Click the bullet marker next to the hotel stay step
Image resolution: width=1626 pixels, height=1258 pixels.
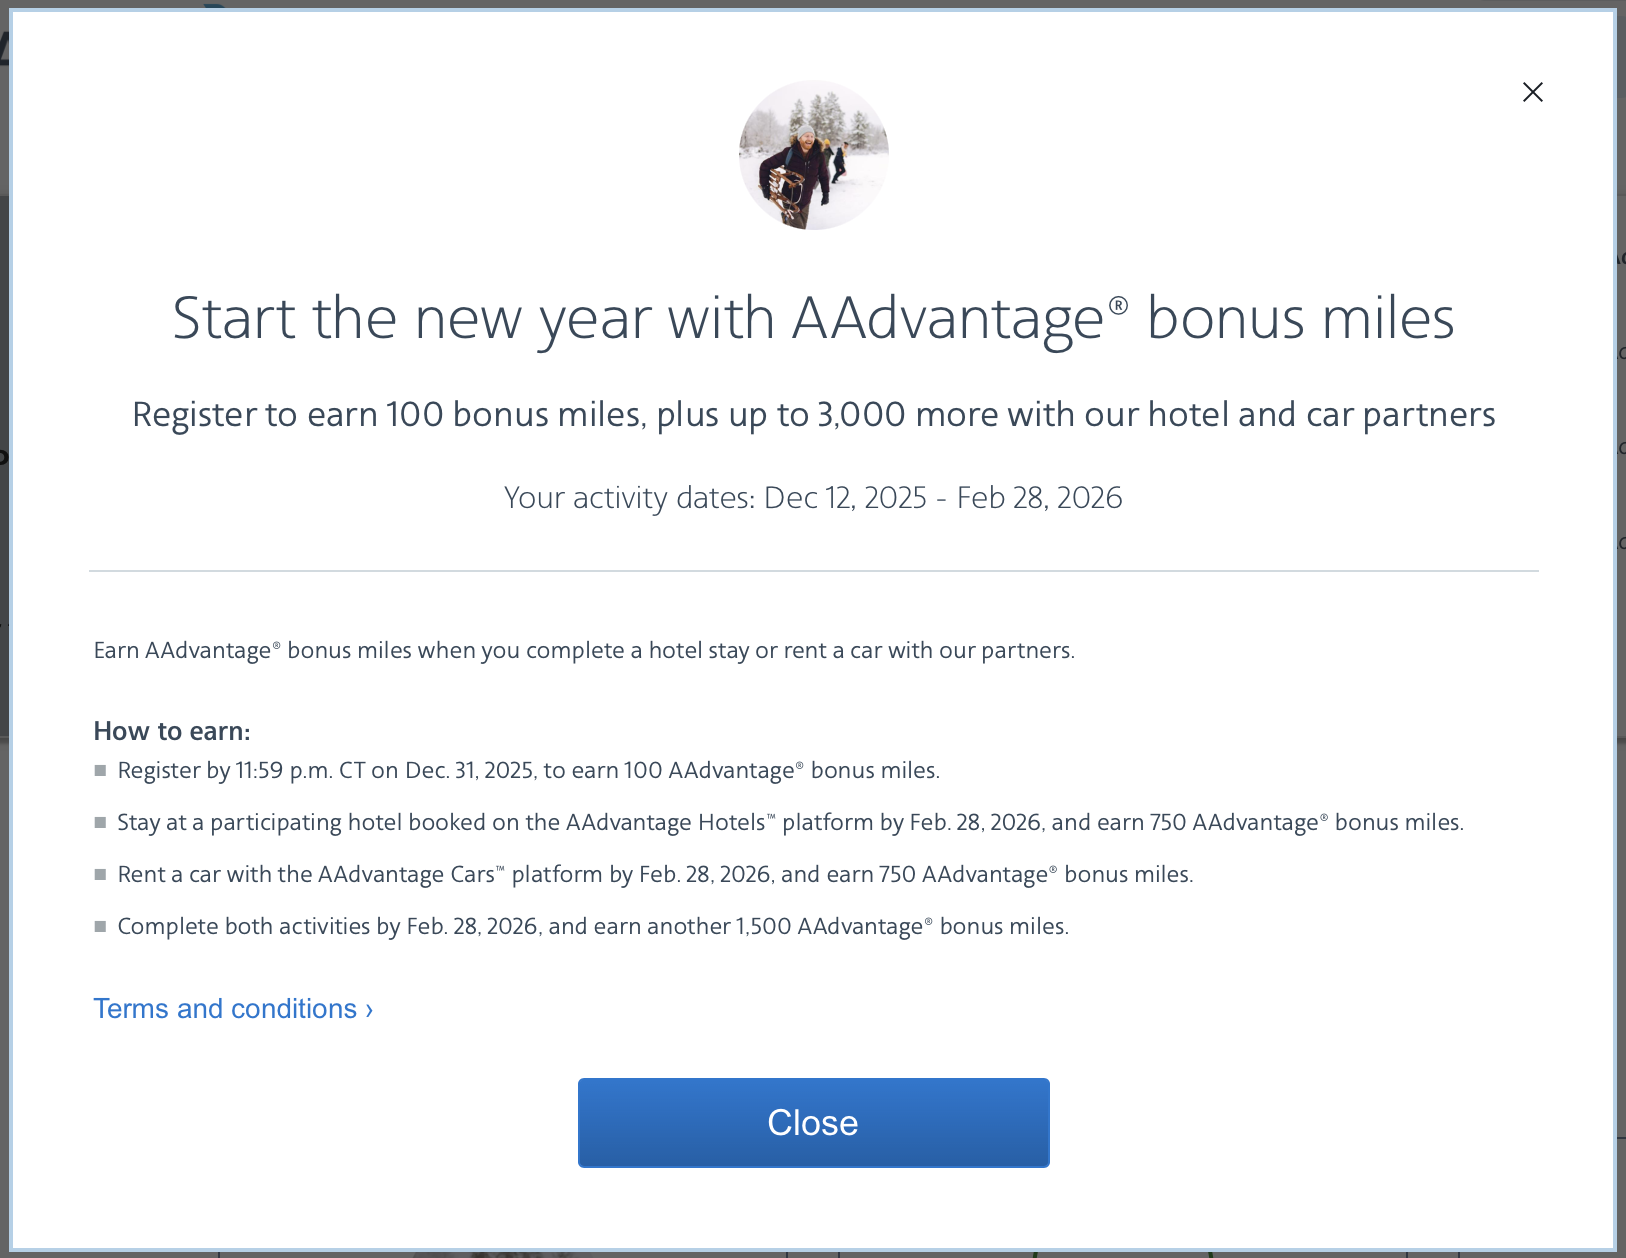pos(100,820)
